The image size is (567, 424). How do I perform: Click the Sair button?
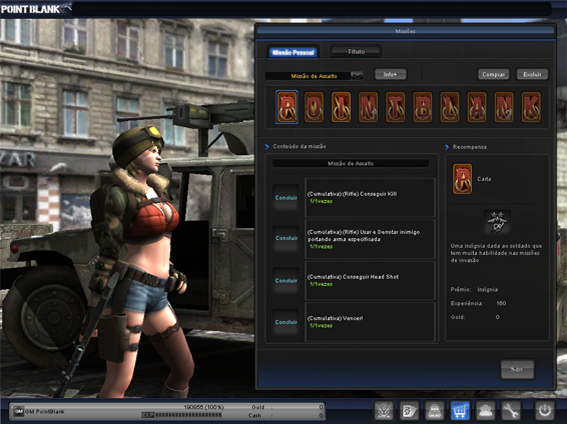(x=517, y=369)
